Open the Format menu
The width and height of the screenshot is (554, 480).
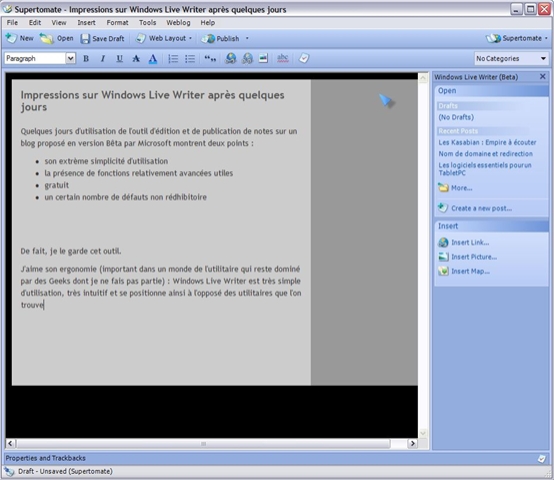tap(118, 23)
